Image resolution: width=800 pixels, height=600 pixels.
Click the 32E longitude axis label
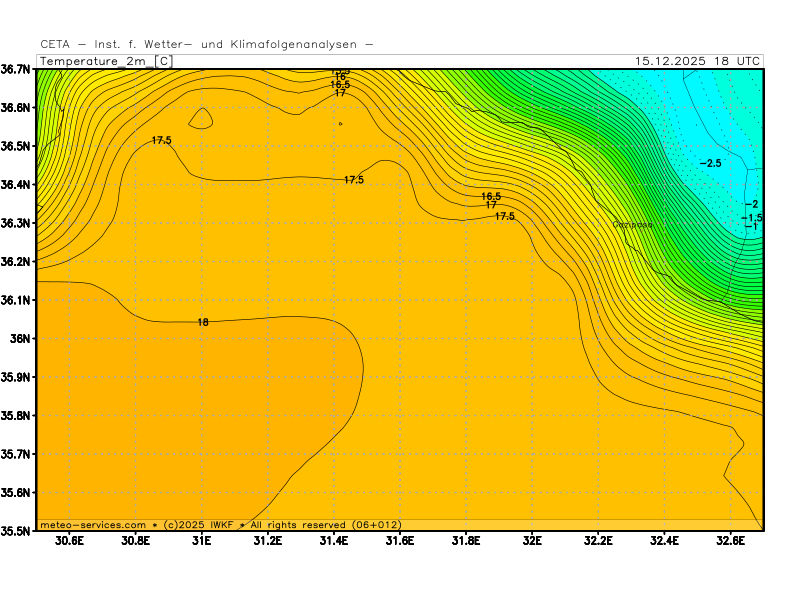point(531,541)
